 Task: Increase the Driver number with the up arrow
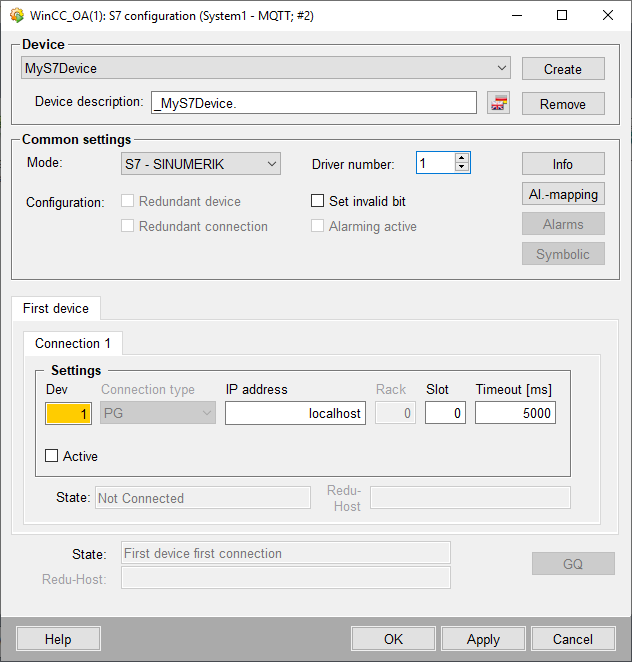[x=461, y=158]
